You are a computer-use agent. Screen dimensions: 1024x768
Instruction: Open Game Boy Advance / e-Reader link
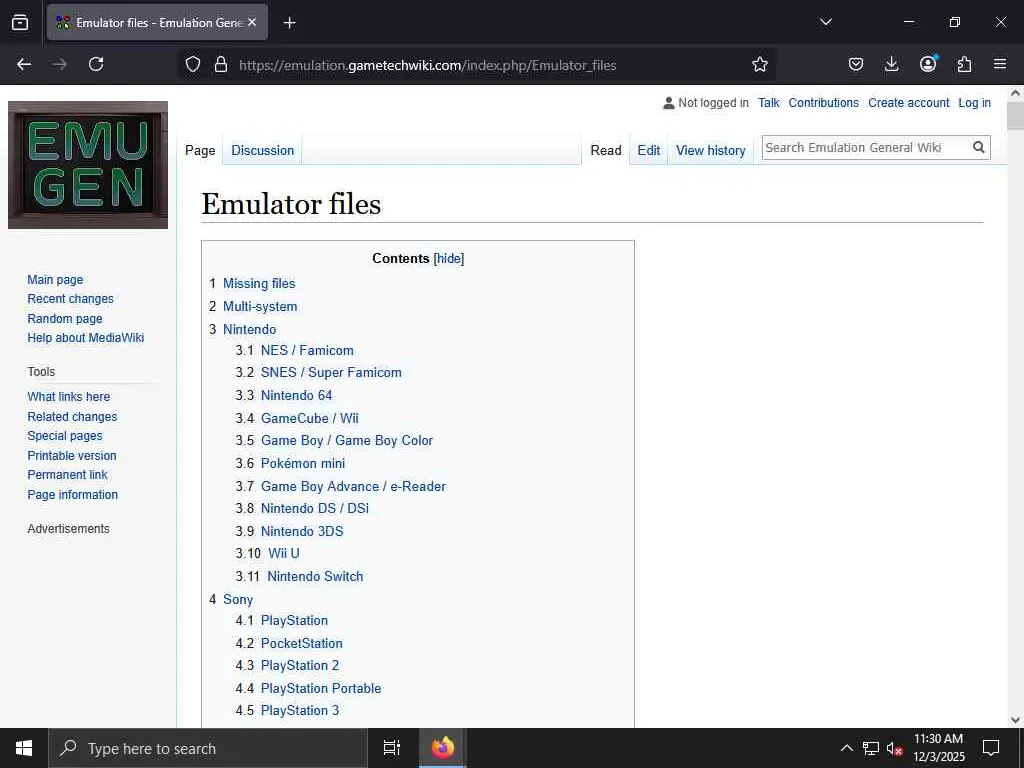(353, 486)
